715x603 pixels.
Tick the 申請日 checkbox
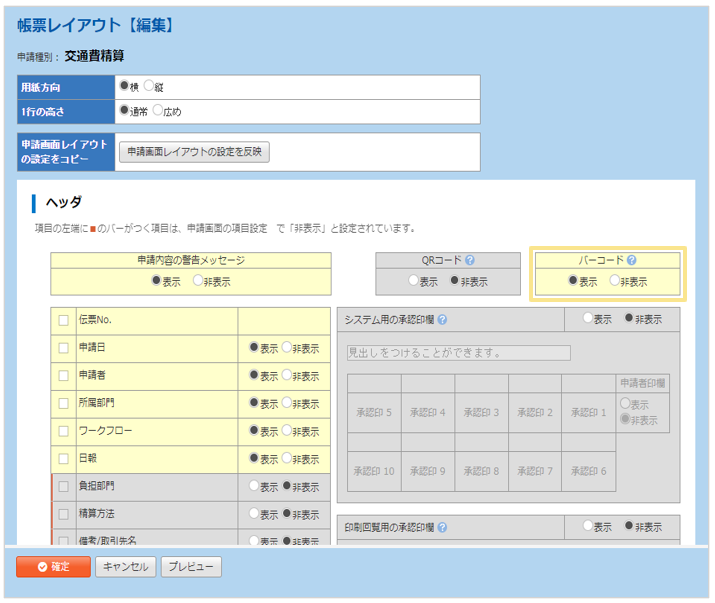click(x=64, y=348)
